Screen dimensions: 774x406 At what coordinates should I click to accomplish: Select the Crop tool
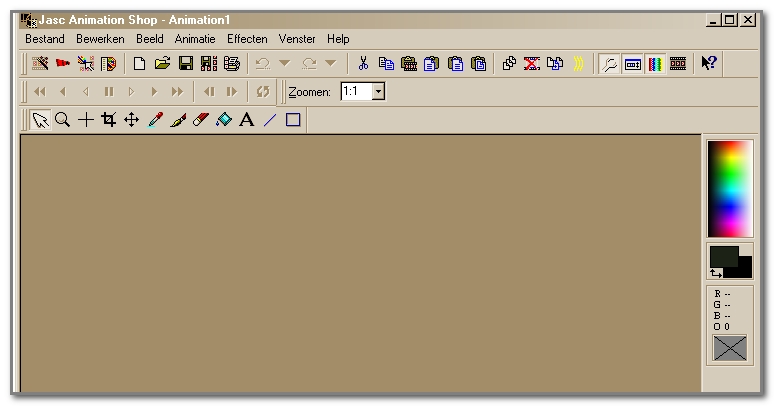109,120
